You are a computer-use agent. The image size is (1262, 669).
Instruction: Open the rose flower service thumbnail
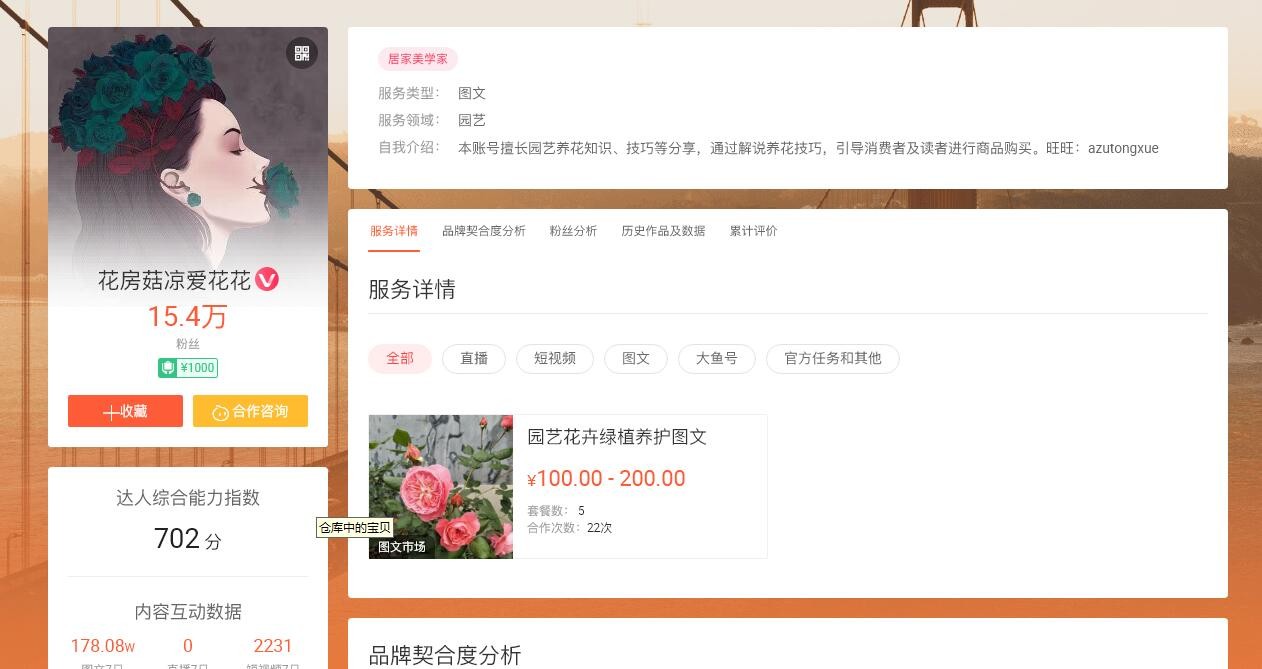[x=441, y=487]
